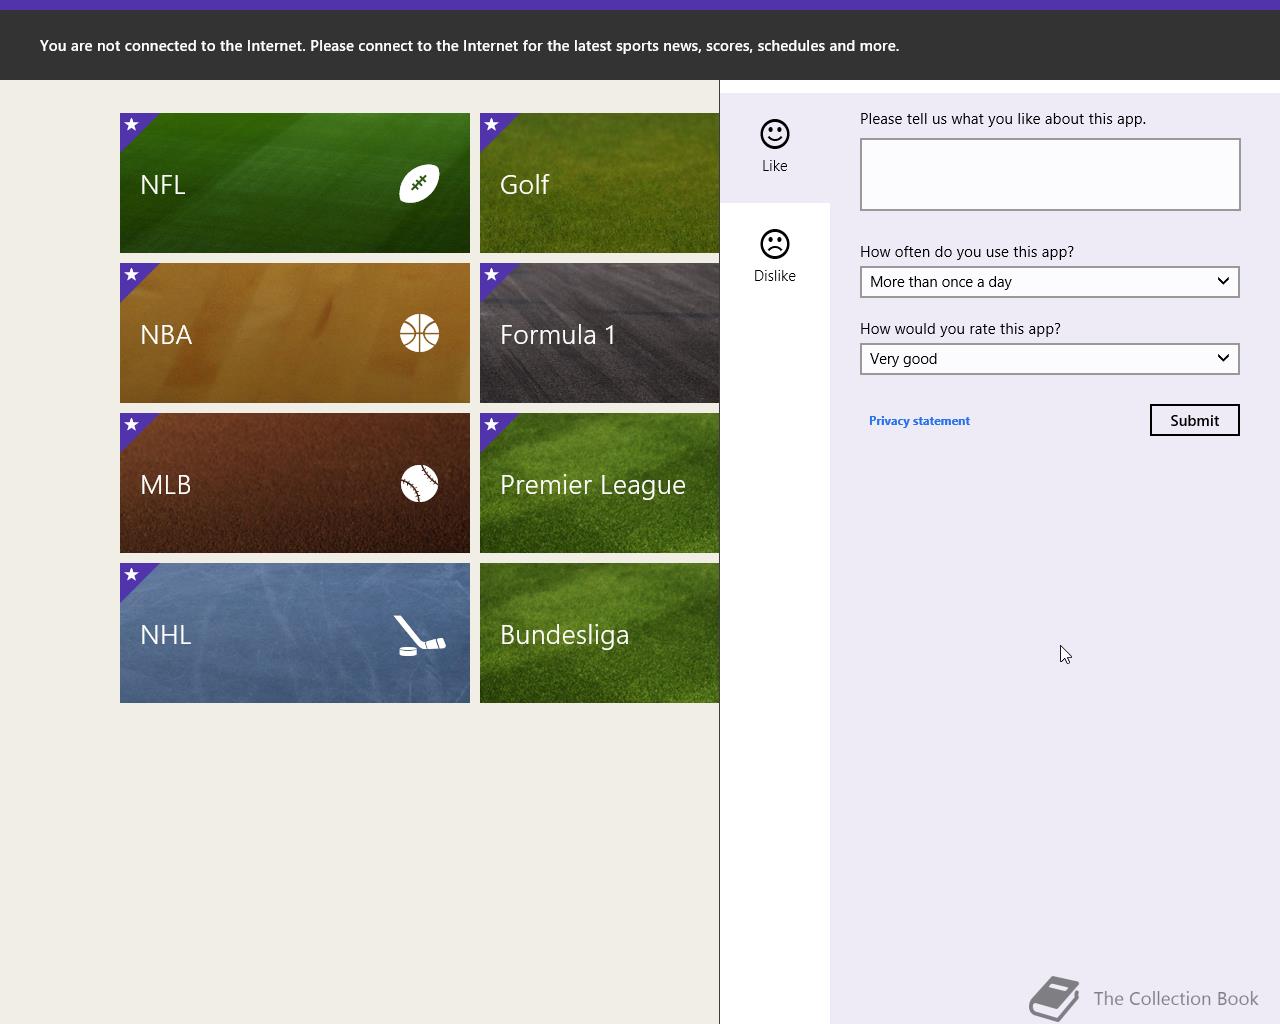The height and width of the screenshot is (1024, 1280).
Task: Toggle the favorite star on the Golf tile
Action: coord(492,125)
